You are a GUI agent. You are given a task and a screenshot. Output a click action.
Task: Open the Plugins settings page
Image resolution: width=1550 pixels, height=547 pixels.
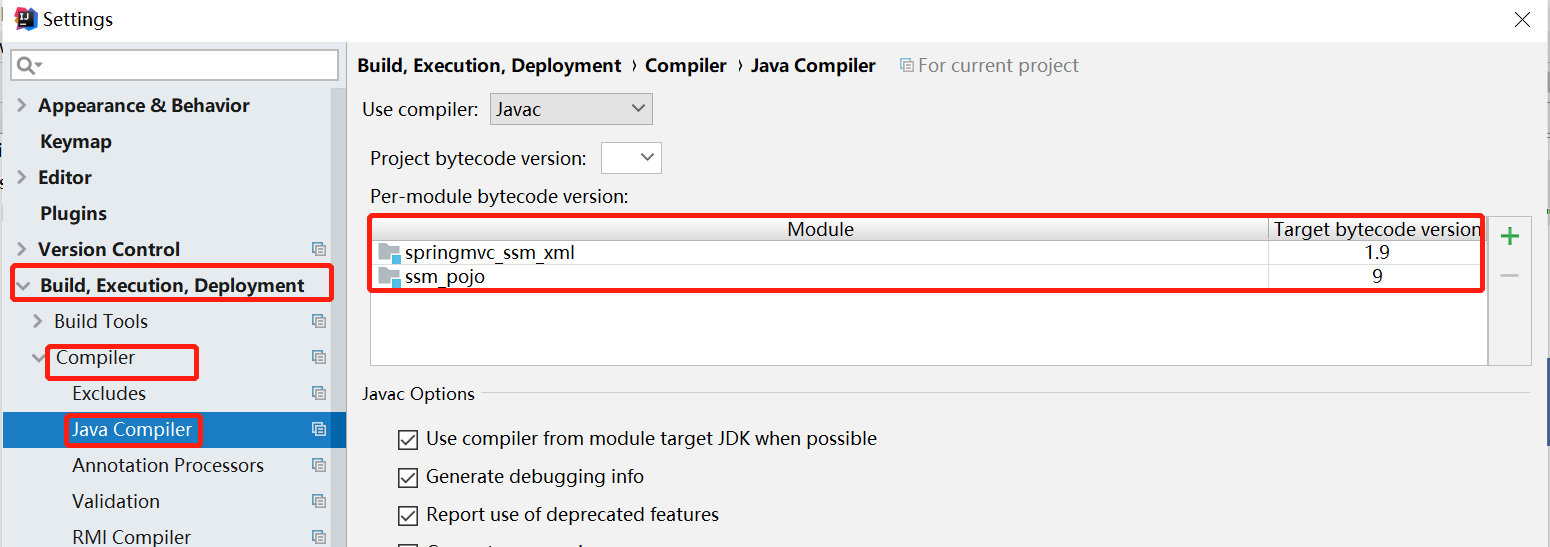tap(73, 214)
